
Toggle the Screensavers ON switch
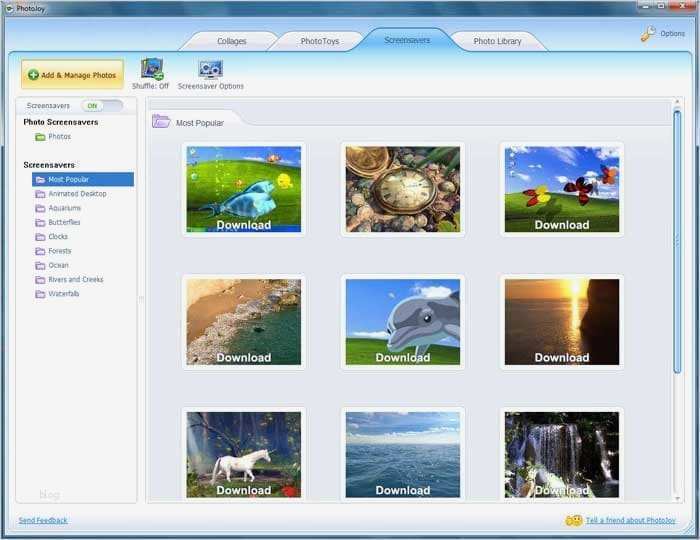click(102, 106)
